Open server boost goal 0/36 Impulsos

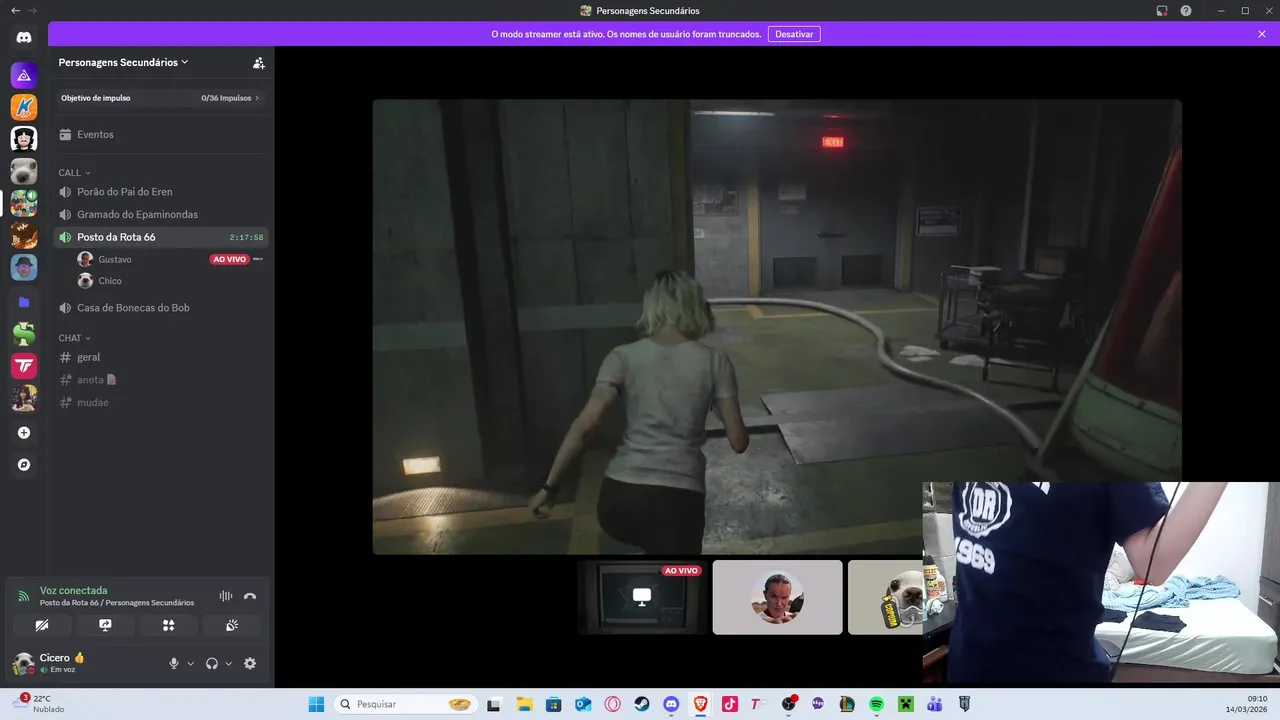point(161,98)
